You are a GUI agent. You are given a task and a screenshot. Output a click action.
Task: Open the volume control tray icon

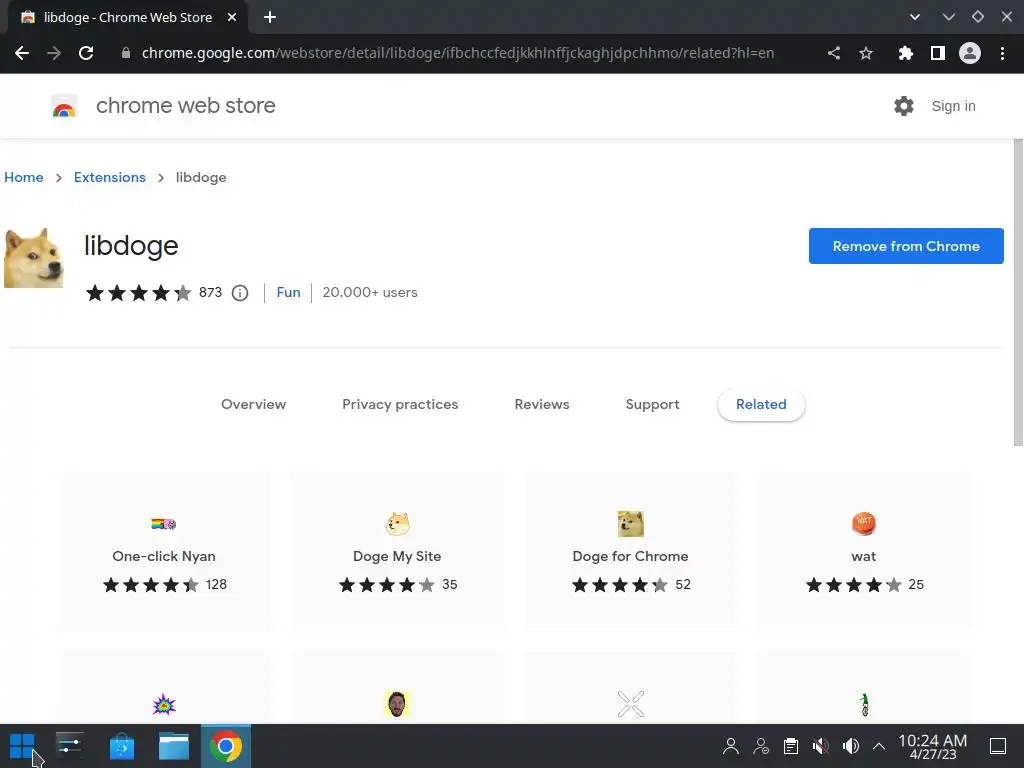click(x=851, y=746)
